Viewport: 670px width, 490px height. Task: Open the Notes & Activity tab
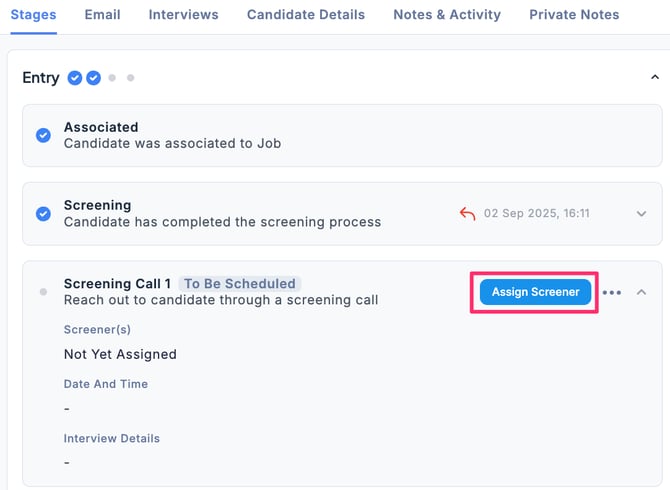point(447,15)
